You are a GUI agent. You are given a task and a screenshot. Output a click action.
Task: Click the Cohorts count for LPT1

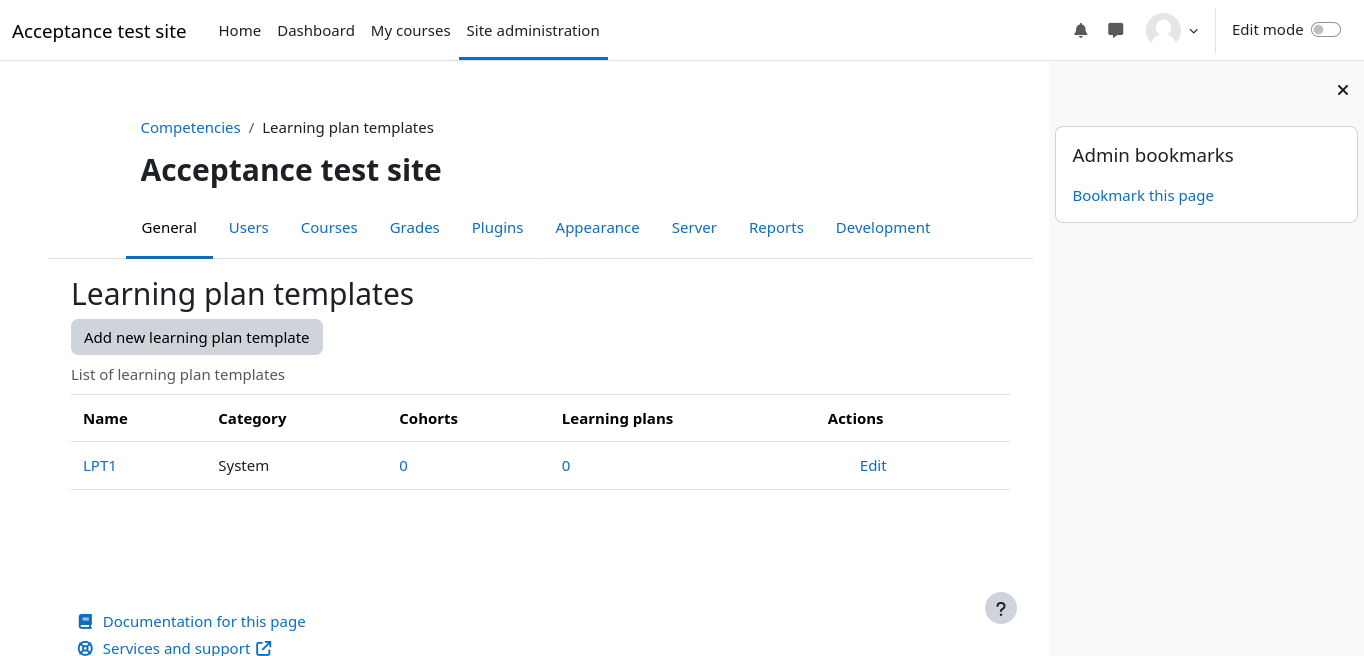(403, 466)
